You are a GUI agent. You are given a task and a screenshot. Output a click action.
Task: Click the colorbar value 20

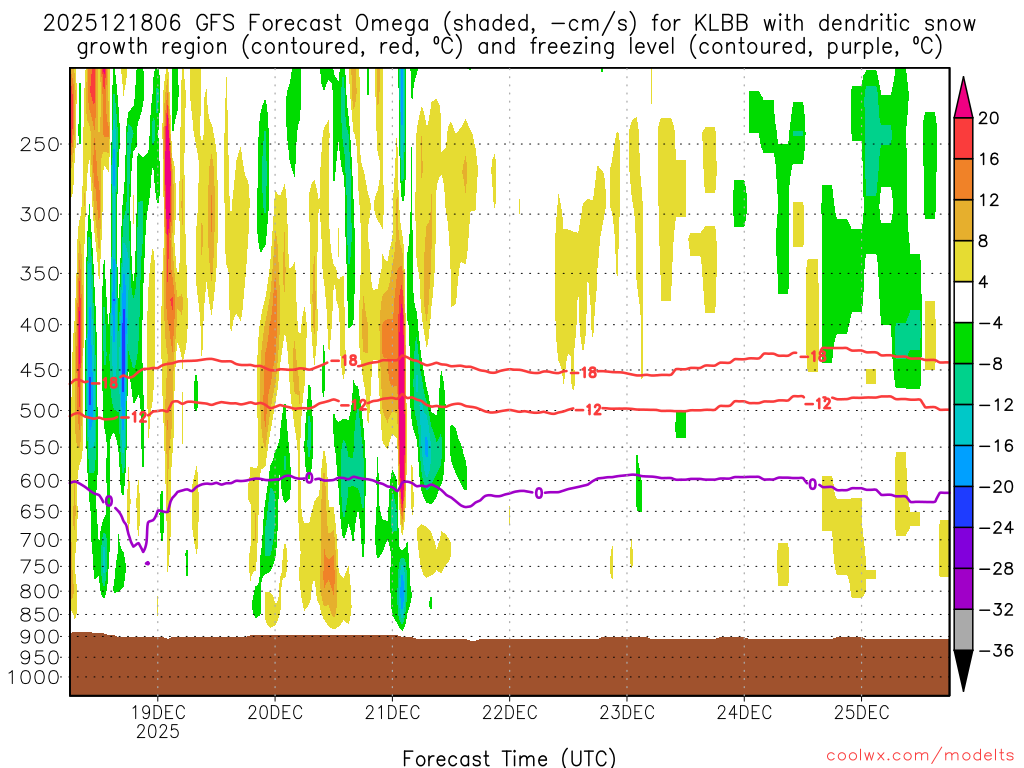[989, 118]
